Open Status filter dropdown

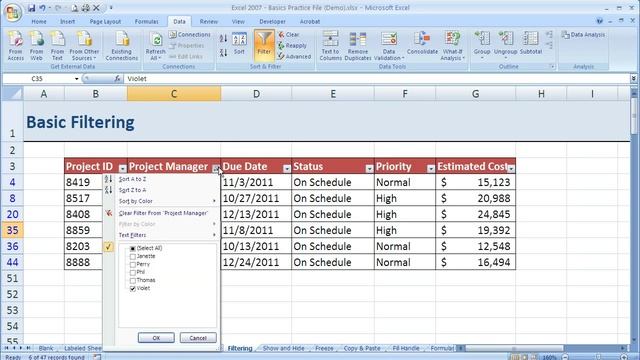(369, 168)
